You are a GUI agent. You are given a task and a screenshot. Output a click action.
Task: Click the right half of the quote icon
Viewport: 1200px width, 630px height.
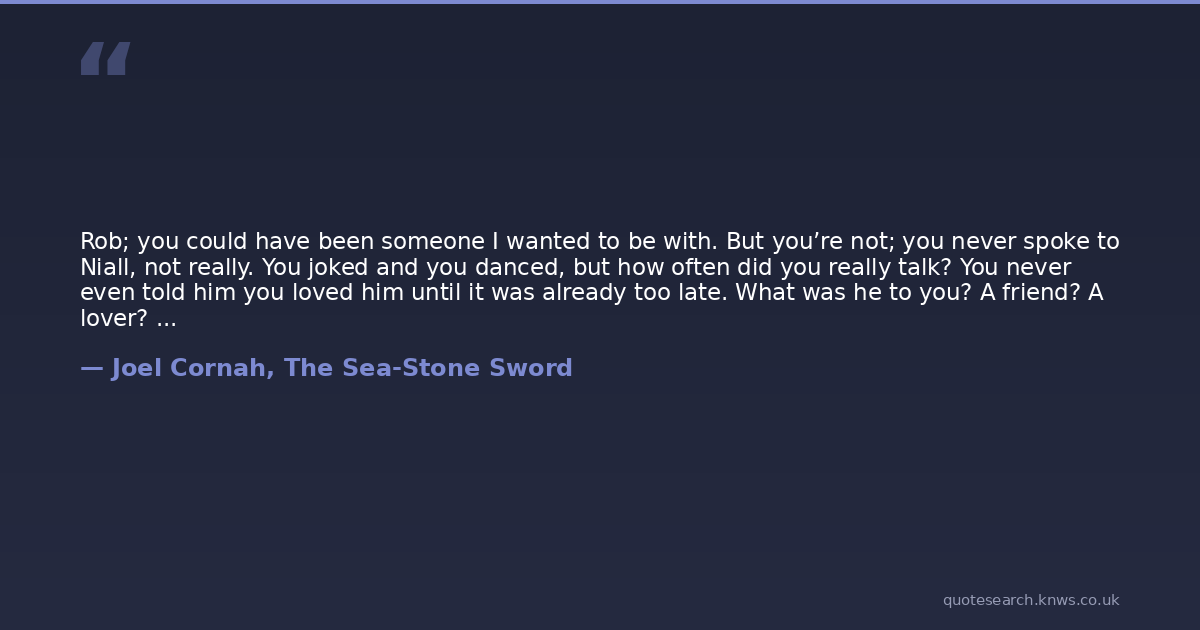[x=118, y=58]
